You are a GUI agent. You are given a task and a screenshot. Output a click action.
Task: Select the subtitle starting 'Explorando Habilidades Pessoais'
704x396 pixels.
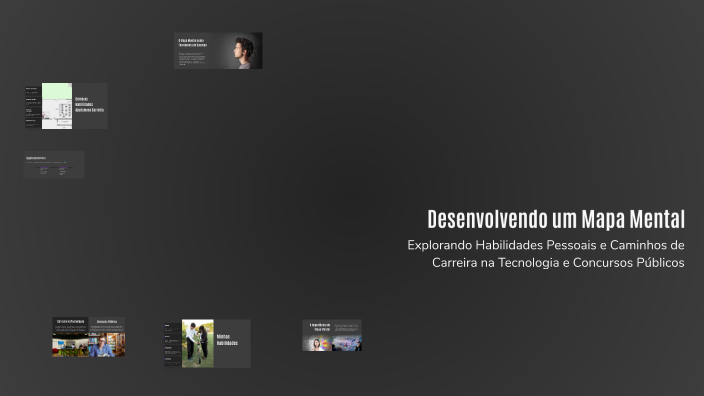click(x=546, y=254)
